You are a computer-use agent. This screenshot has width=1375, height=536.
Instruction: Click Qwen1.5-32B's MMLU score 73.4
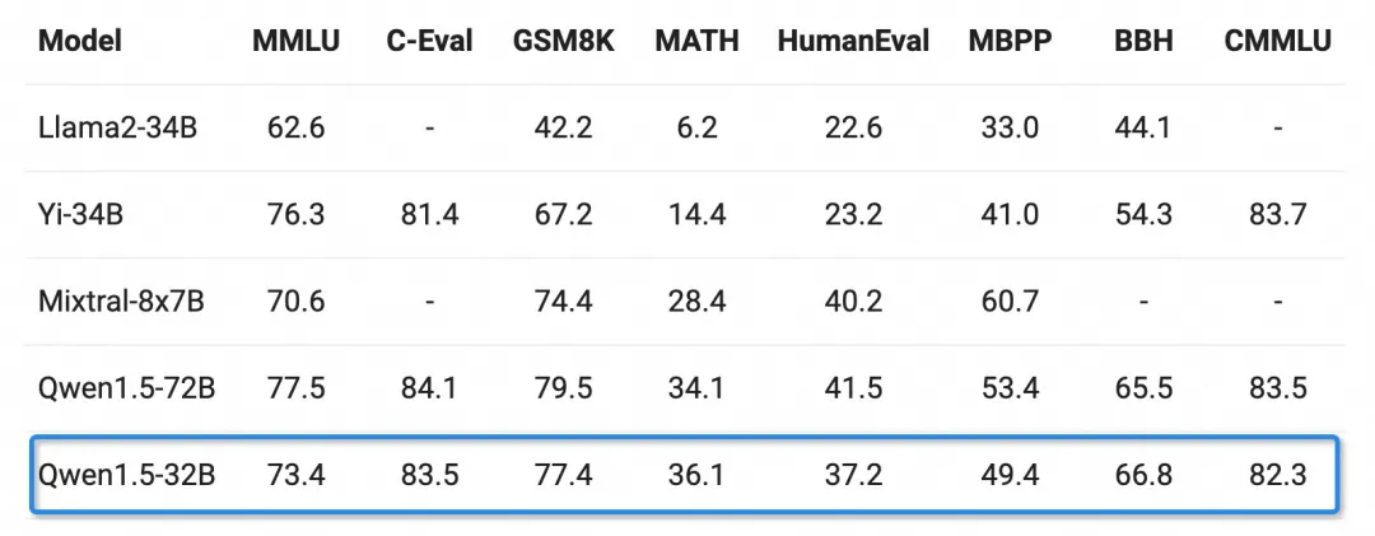pyautogui.click(x=296, y=474)
